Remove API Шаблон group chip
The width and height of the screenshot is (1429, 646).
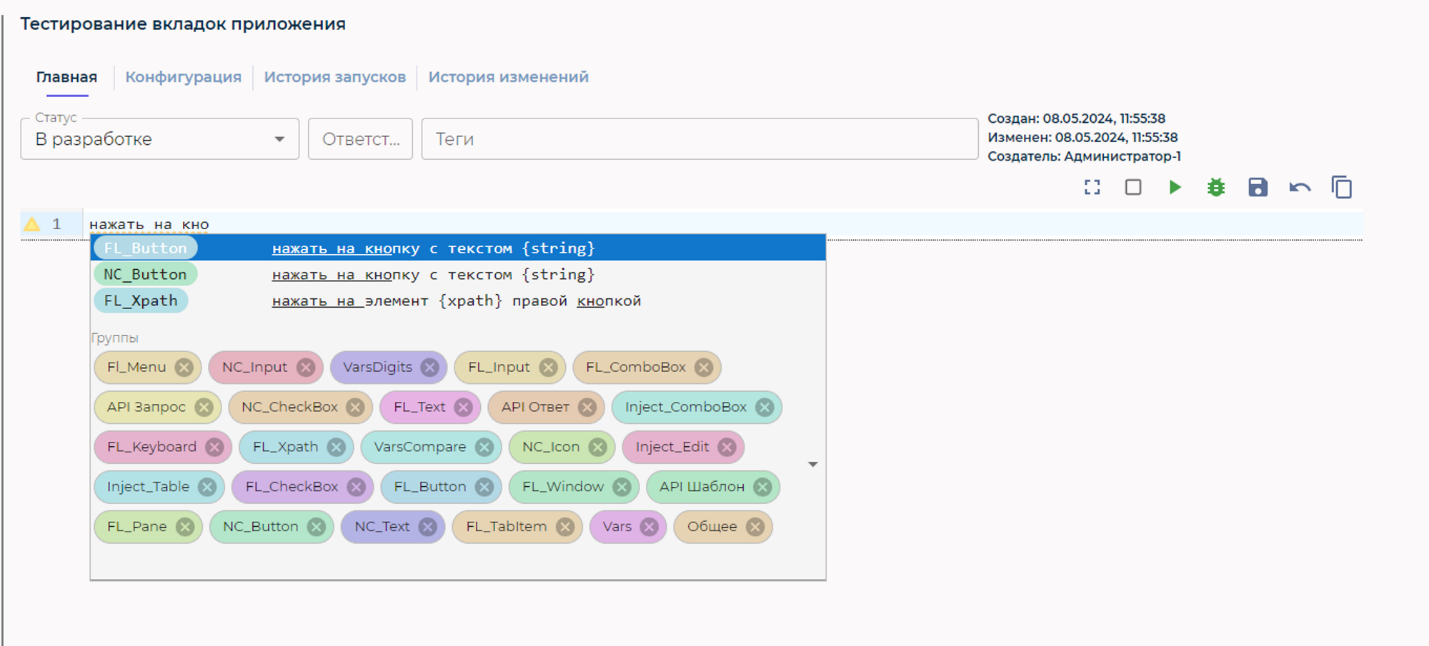763,487
